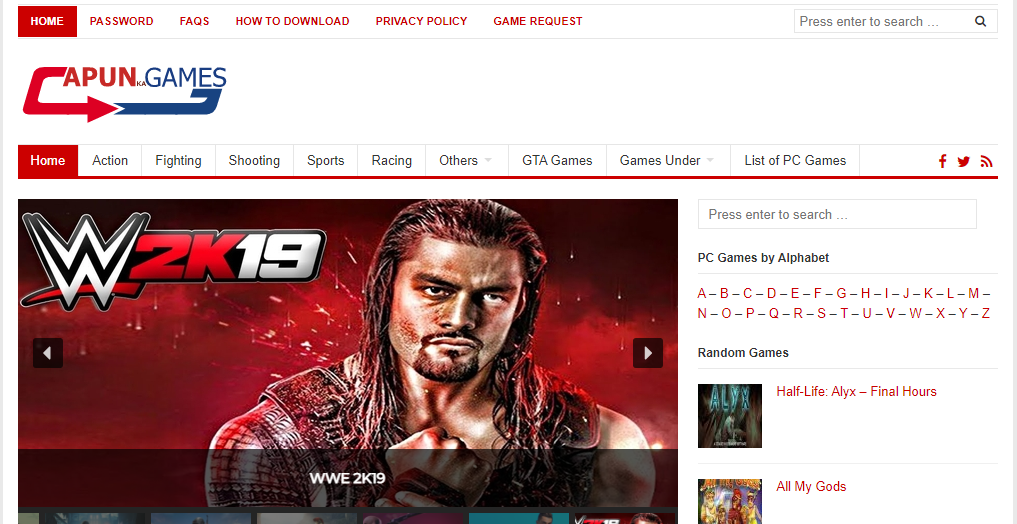Browse games starting with letter D
The width and height of the screenshot is (1017, 524).
pyautogui.click(x=771, y=293)
